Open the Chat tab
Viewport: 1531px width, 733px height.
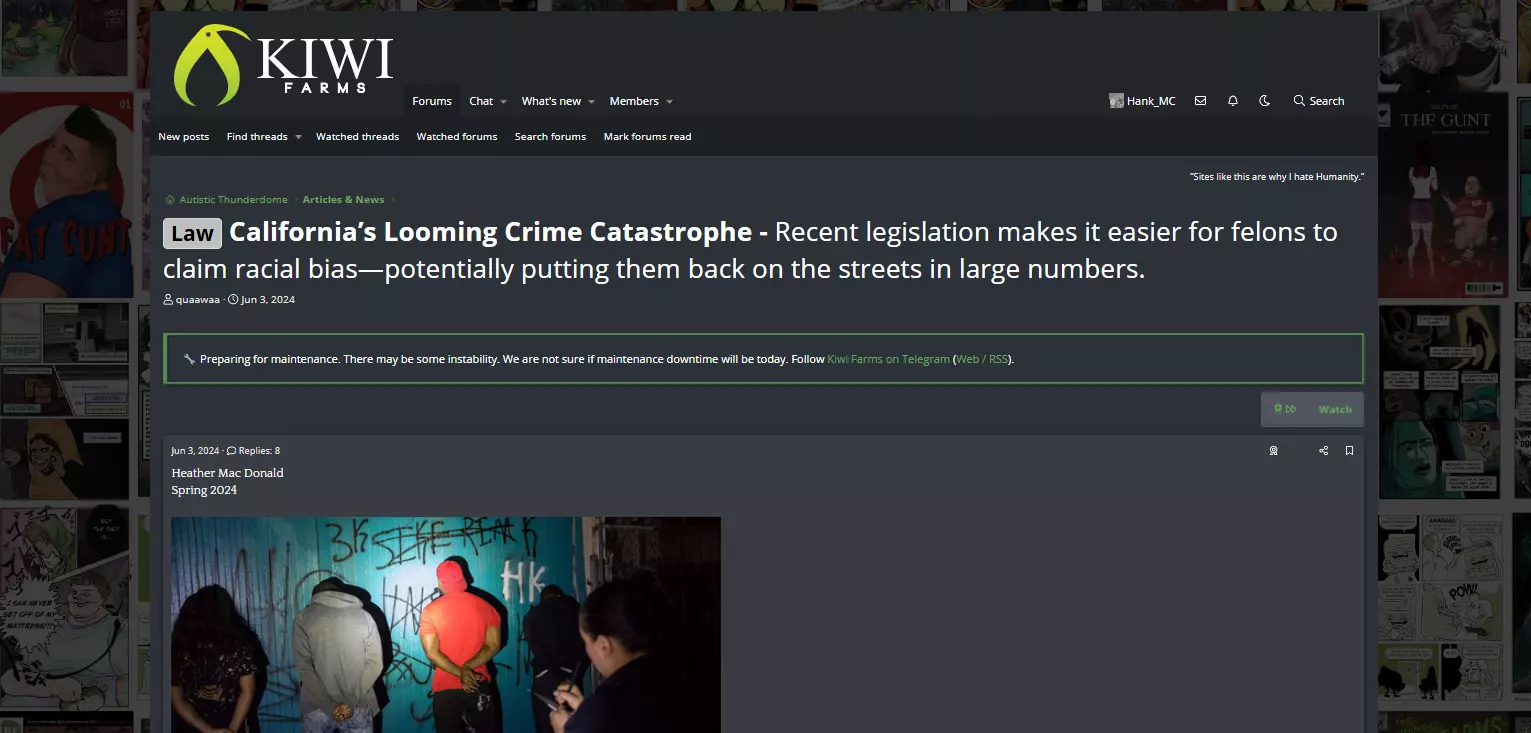click(x=481, y=101)
